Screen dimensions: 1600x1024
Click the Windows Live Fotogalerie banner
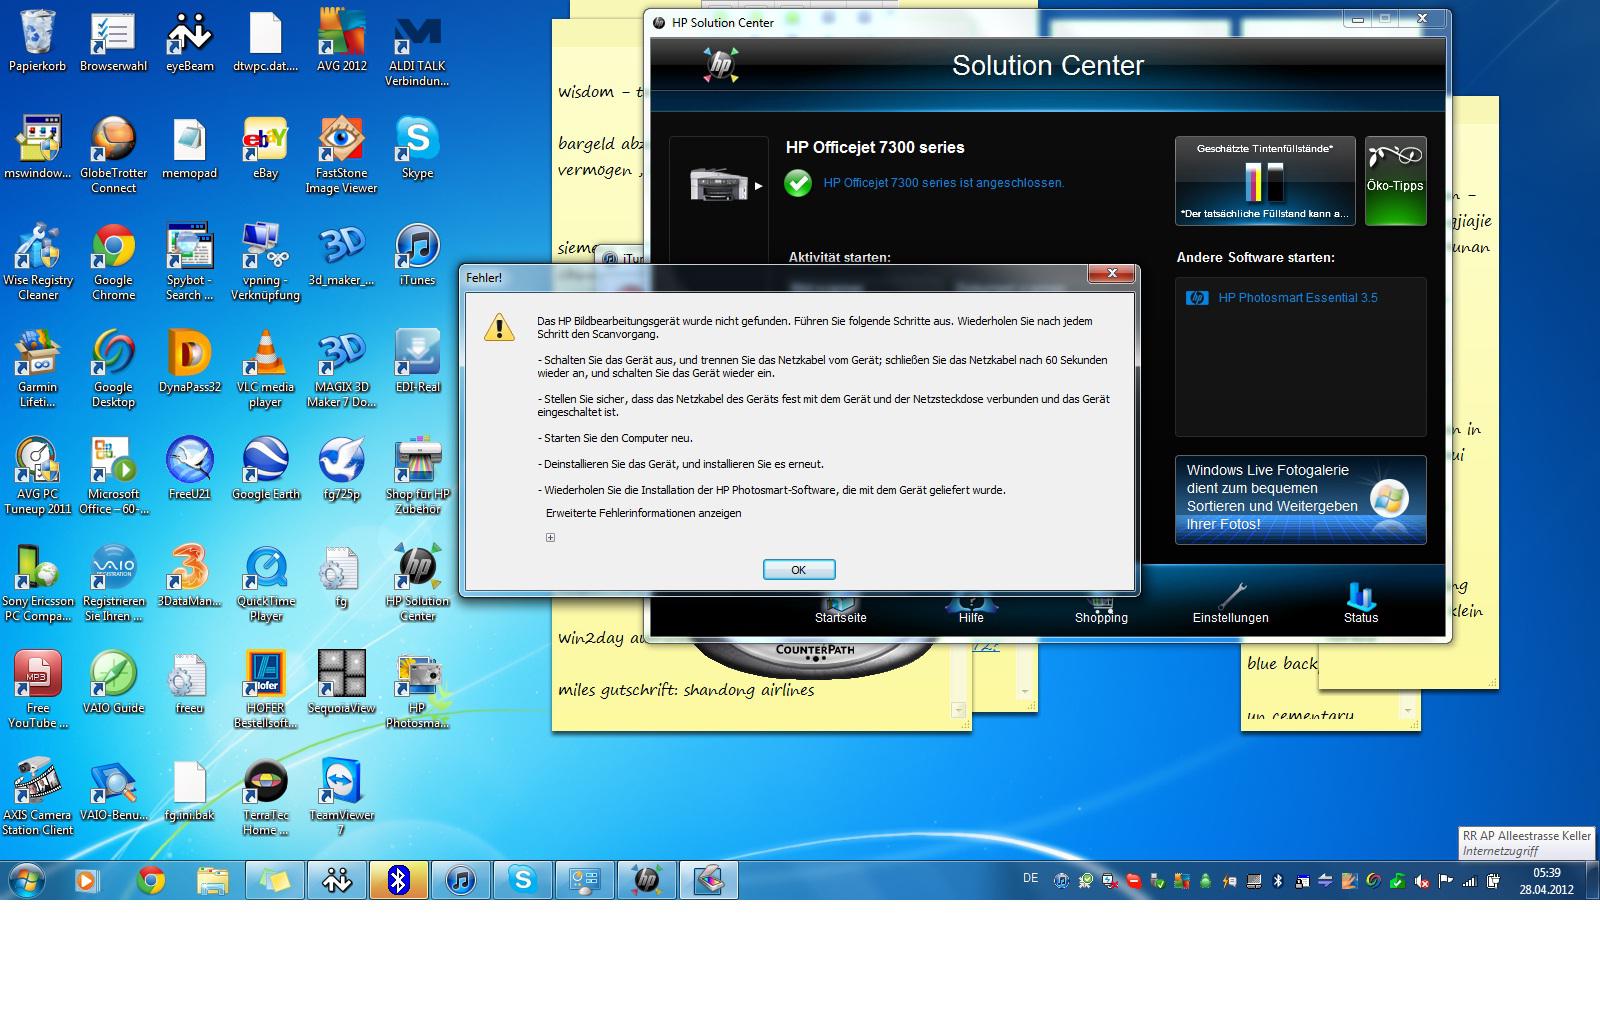pos(1300,499)
